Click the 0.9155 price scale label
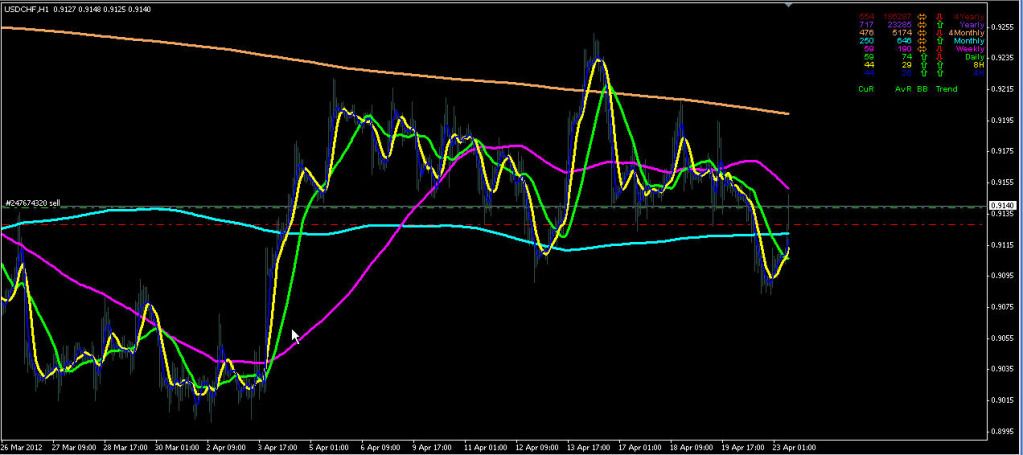This screenshot has width=1023, height=455. (1002, 183)
